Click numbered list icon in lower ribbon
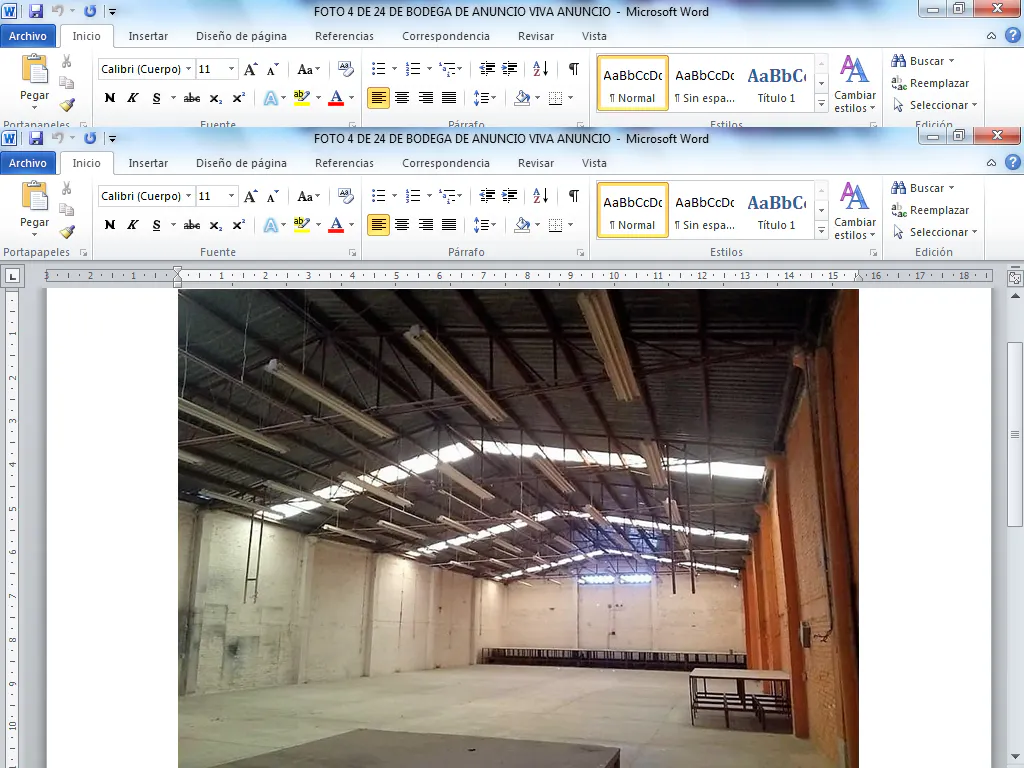 click(413, 196)
